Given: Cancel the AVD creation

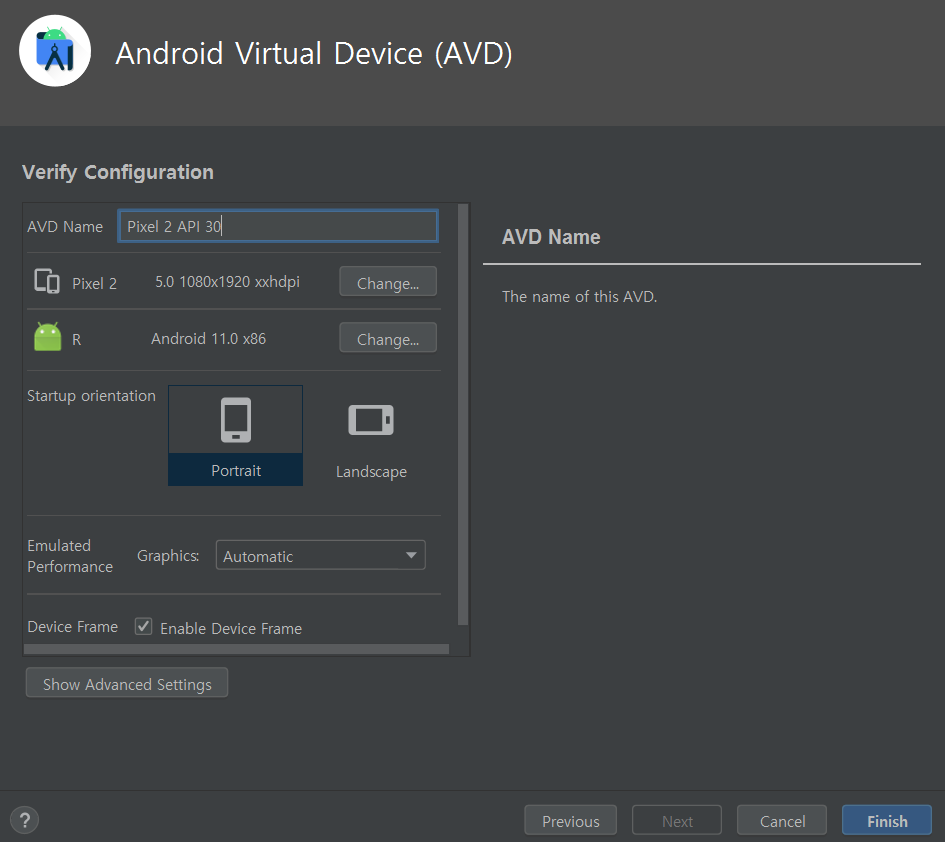Looking at the screenshot, I should click(x=782, y=821).
